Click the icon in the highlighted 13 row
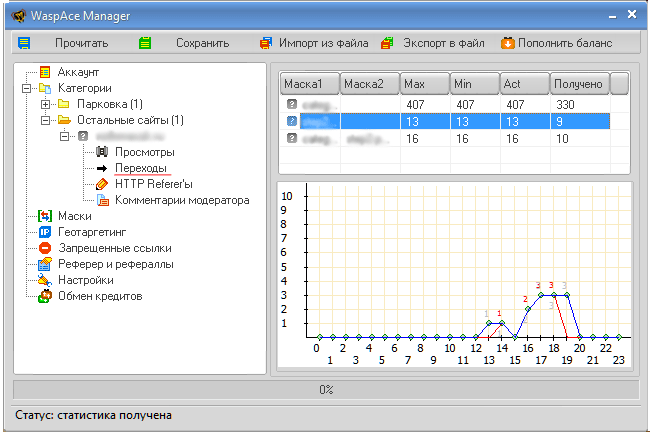 292,121
